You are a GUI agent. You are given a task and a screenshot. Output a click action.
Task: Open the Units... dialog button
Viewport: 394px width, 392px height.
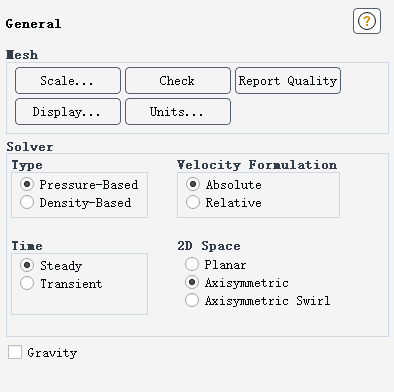pyautogui.click(x=178, y=112)
